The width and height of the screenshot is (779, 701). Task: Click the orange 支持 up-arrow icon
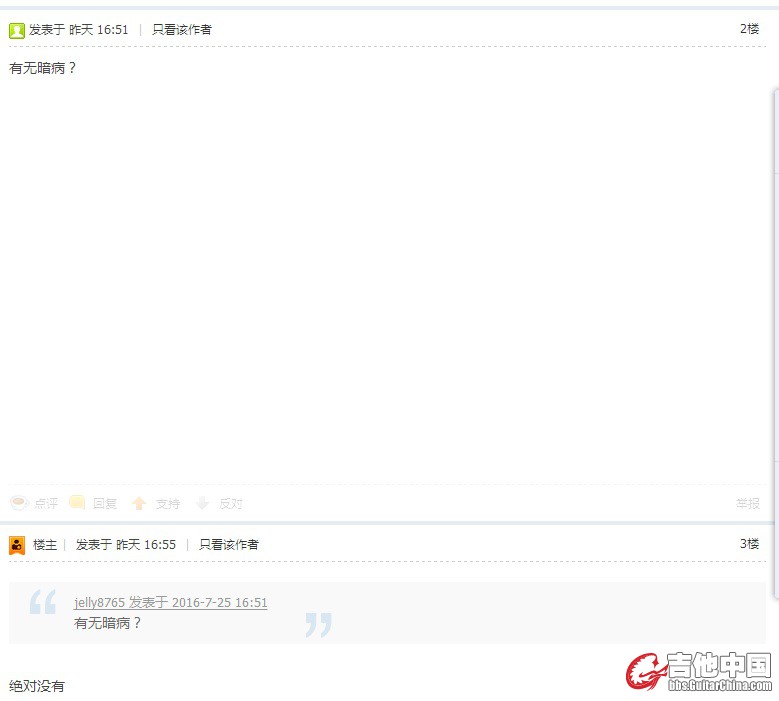coord(139,503)
